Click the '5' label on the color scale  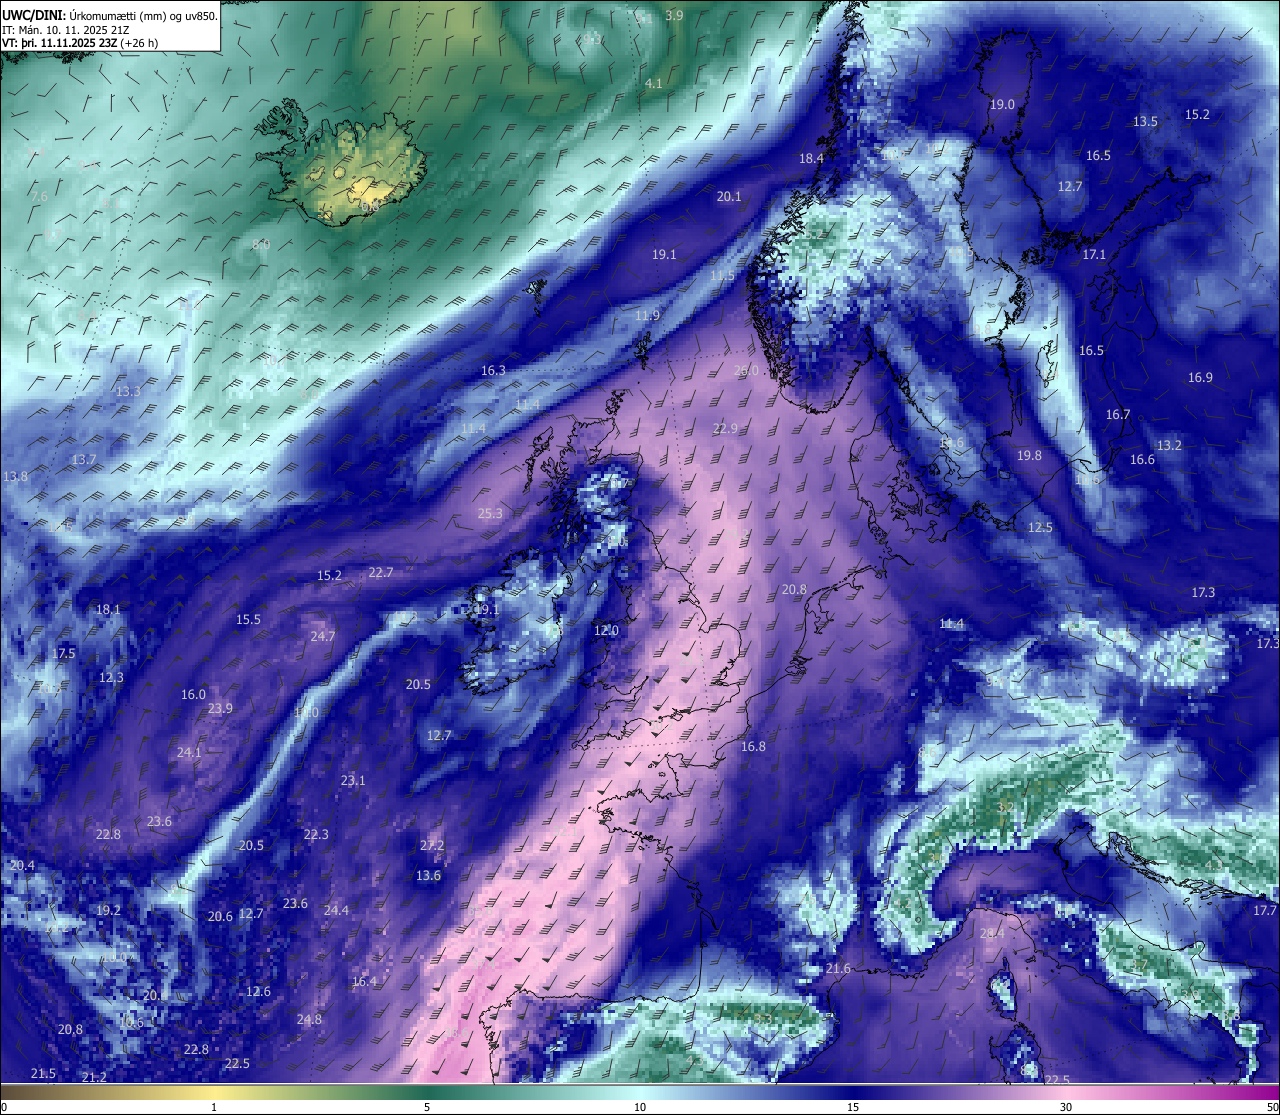[427, 1107]
